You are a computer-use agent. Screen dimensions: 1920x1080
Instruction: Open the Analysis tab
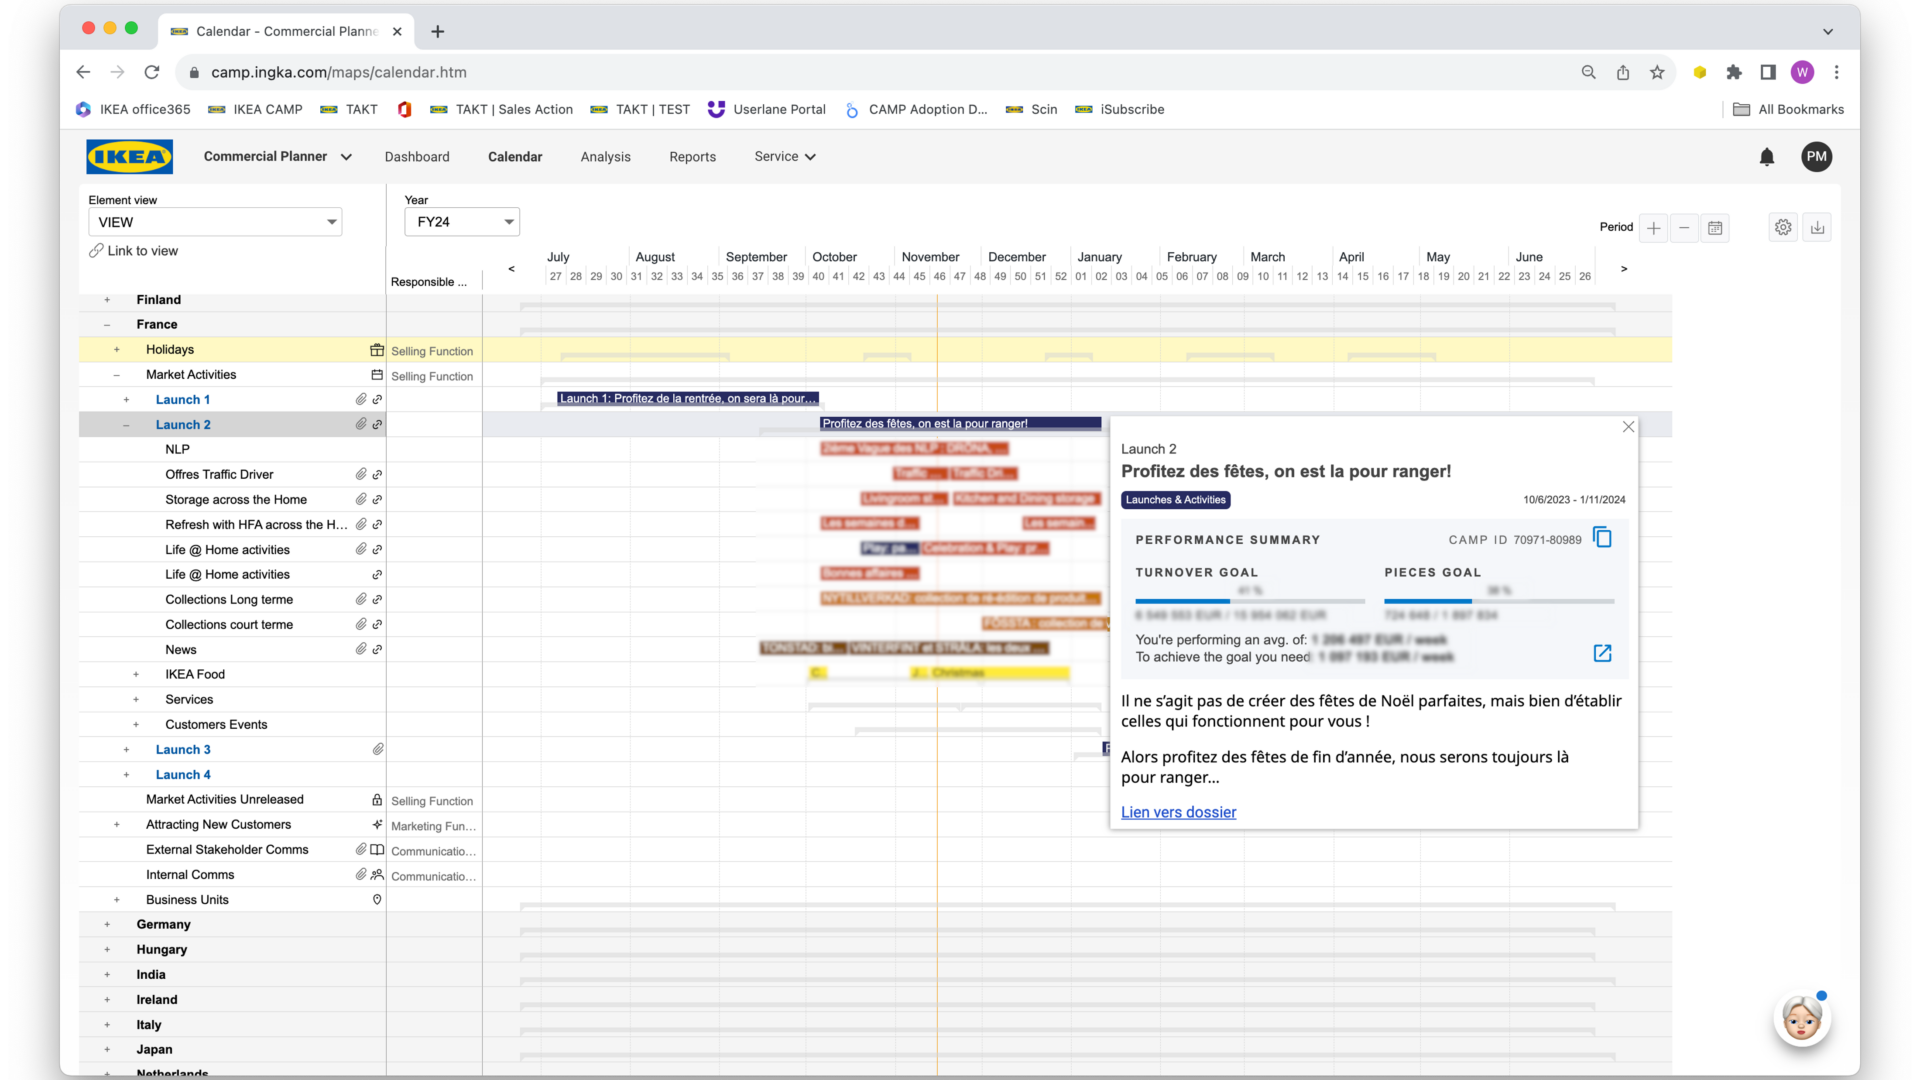[x=605, y=157]
